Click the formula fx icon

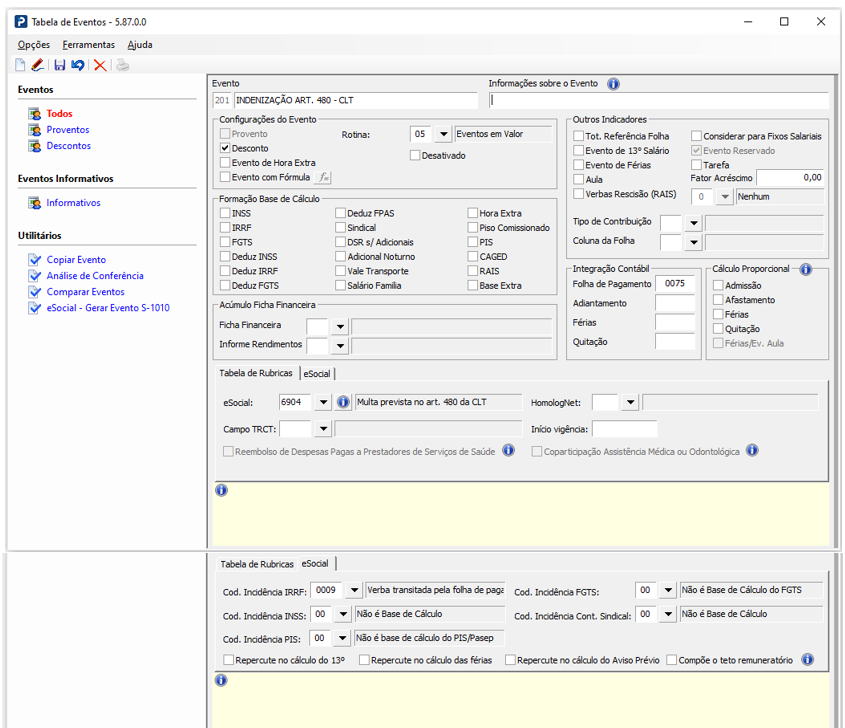click(323, 177)
